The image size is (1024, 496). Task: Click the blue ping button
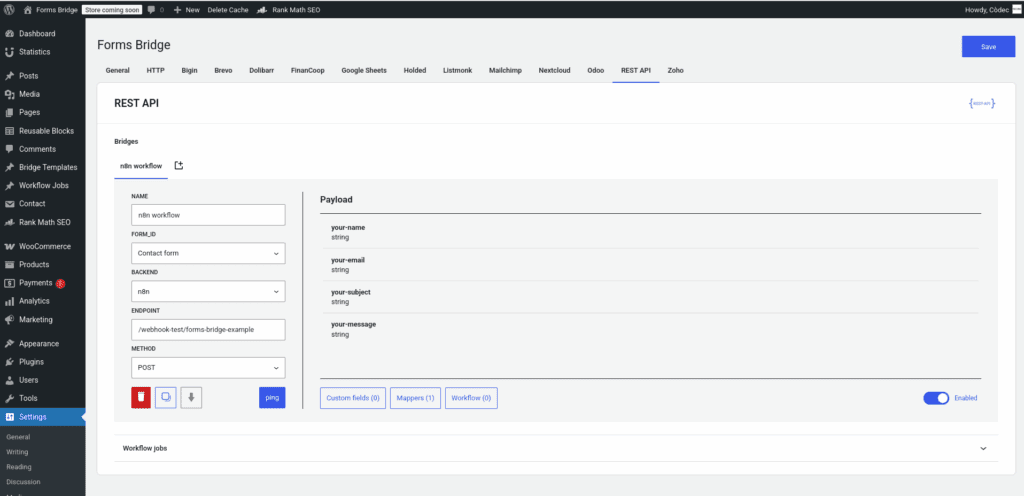pos(272,397)
